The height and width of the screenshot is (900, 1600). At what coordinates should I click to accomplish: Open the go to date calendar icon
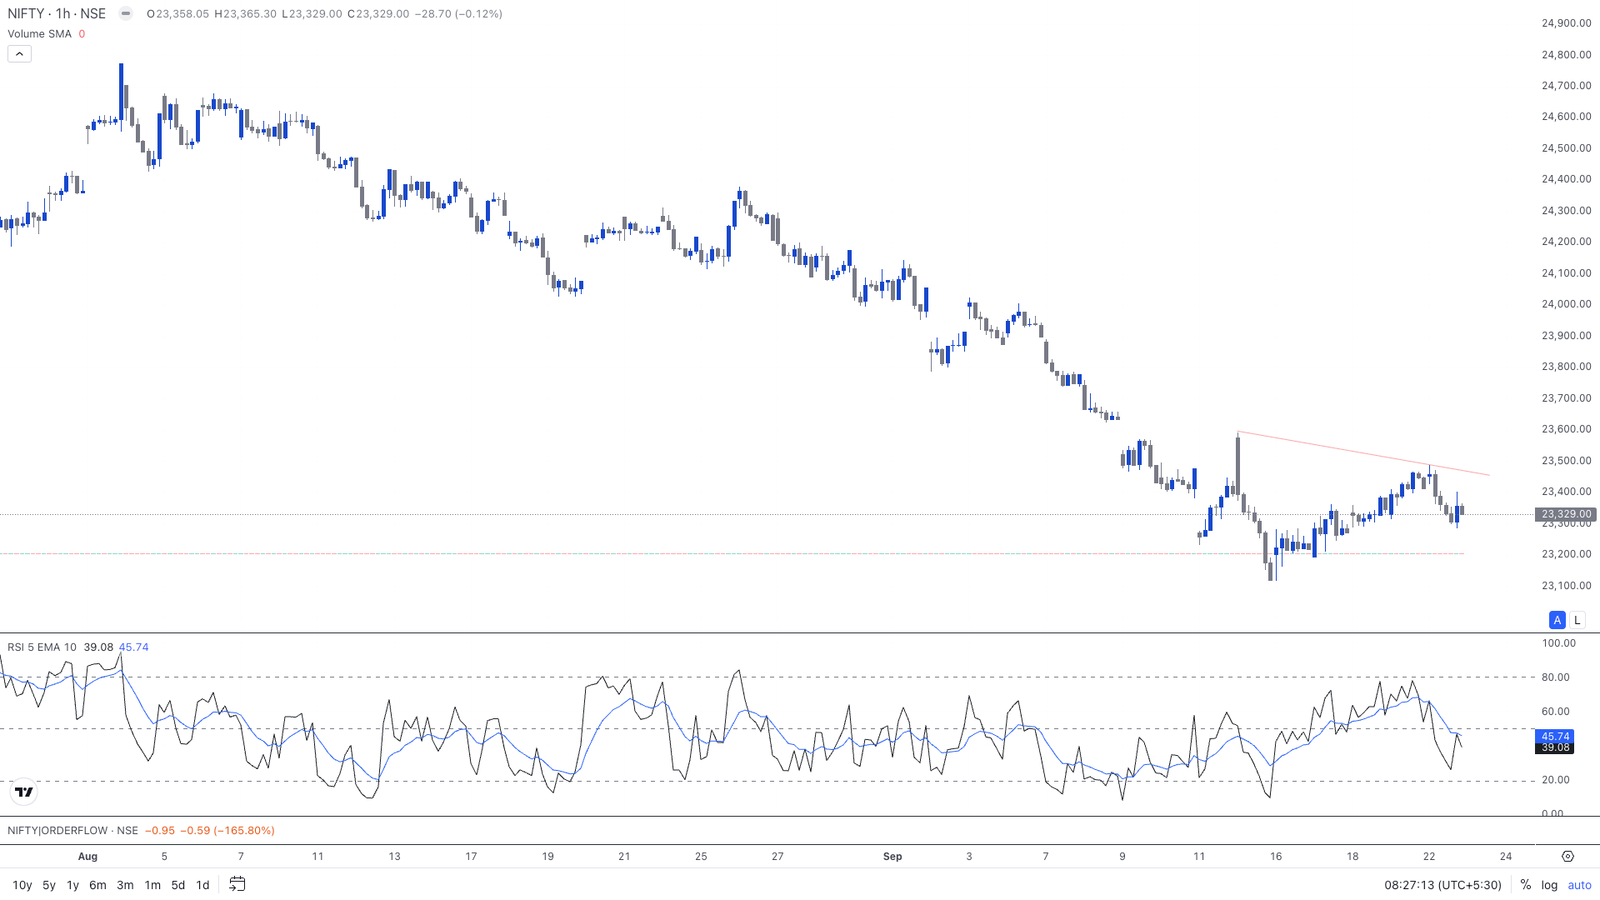point(237,884)
